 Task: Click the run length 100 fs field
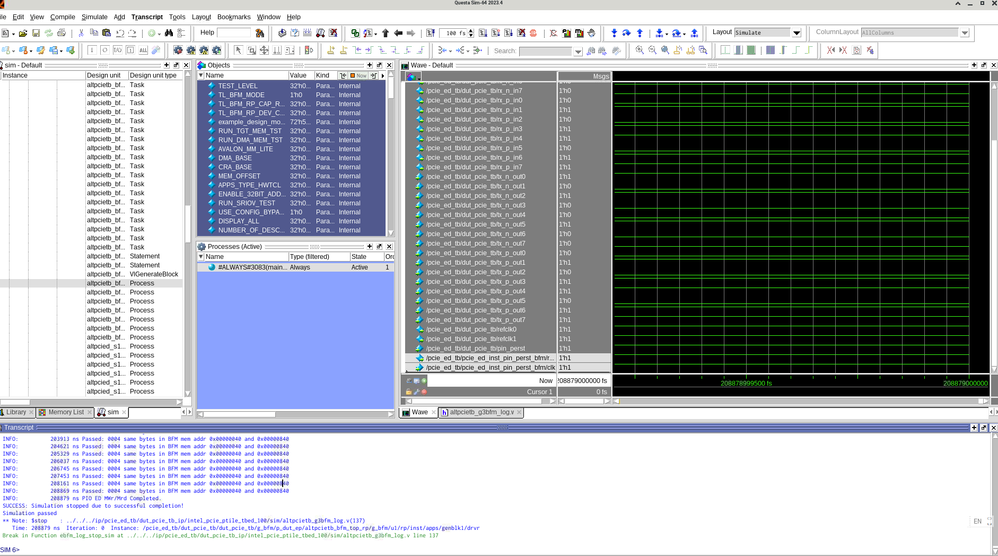(x=454, y=33)
